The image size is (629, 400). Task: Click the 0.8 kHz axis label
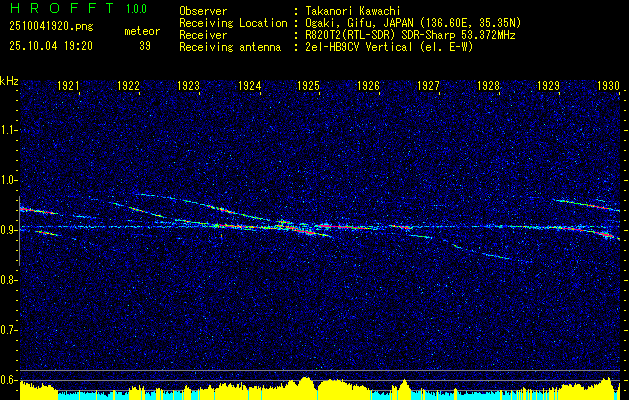tap(8, 280)
